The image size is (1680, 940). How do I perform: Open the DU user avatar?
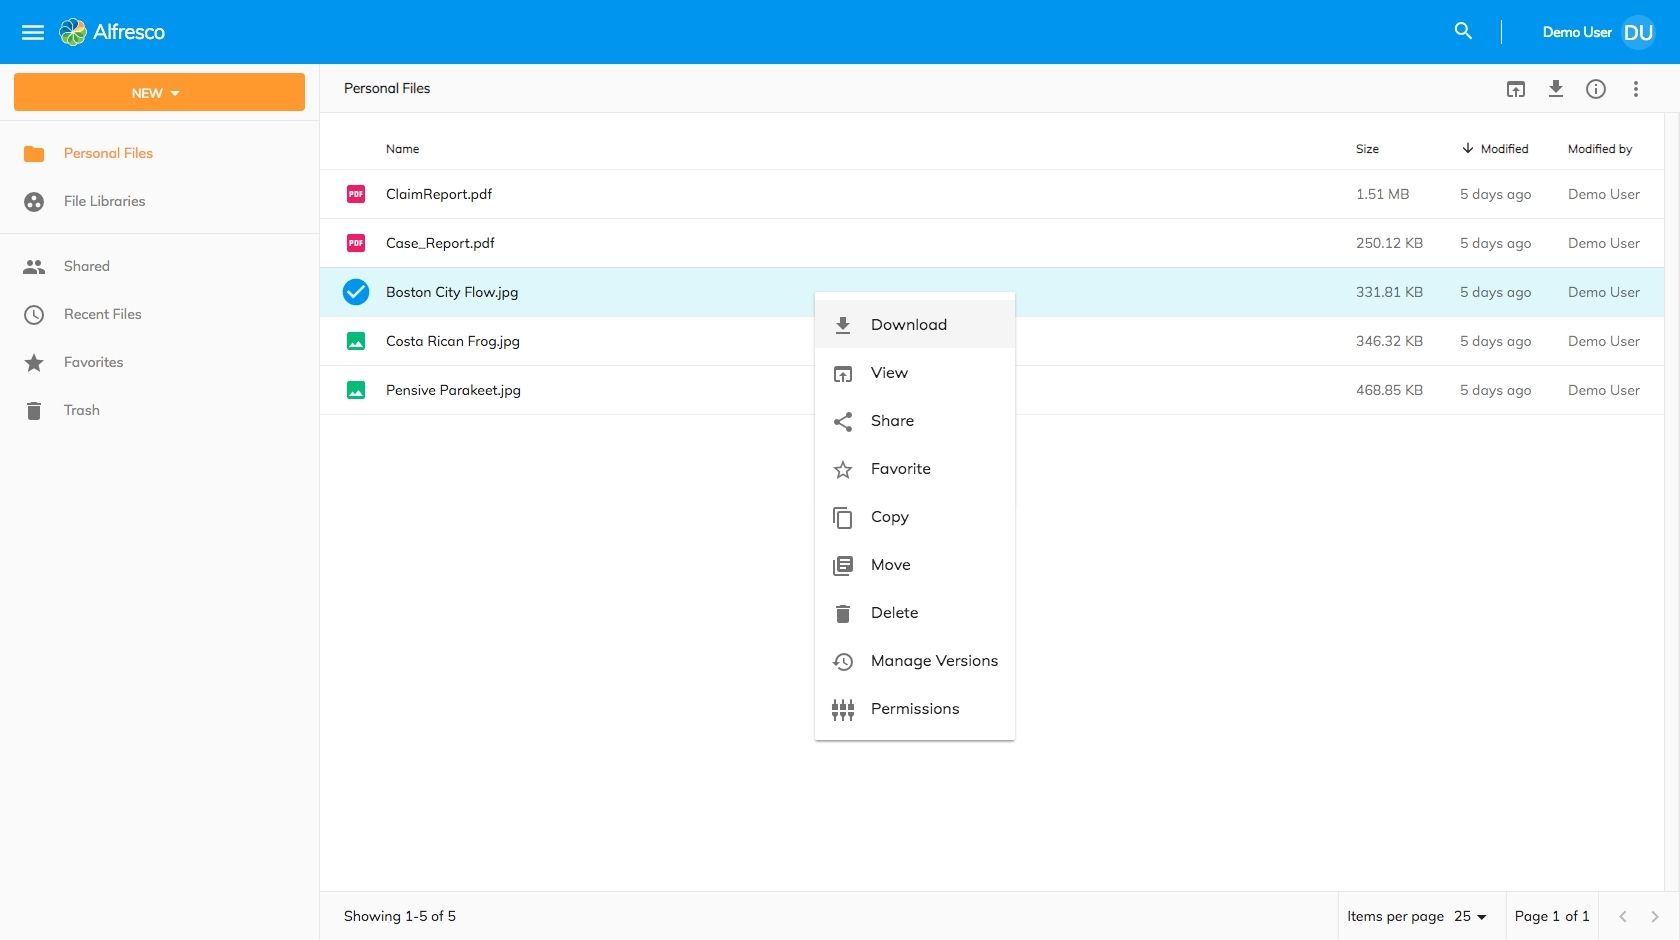tap(1638, 32)
